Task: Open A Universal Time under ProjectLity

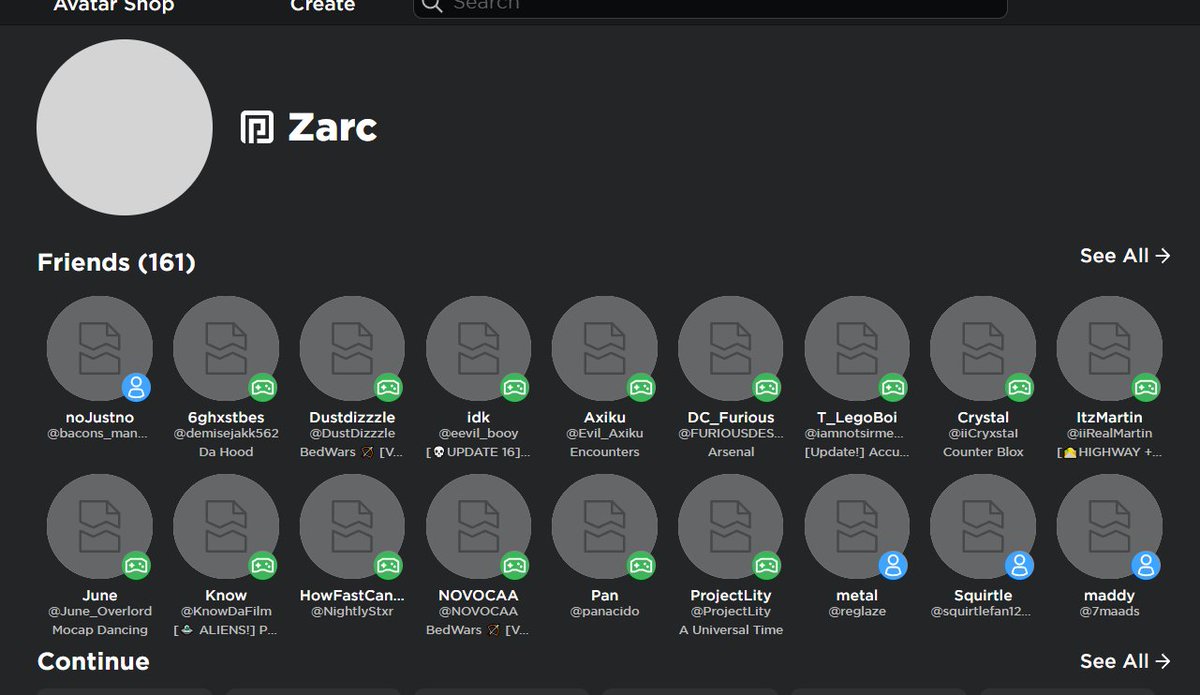Action: 731,630
